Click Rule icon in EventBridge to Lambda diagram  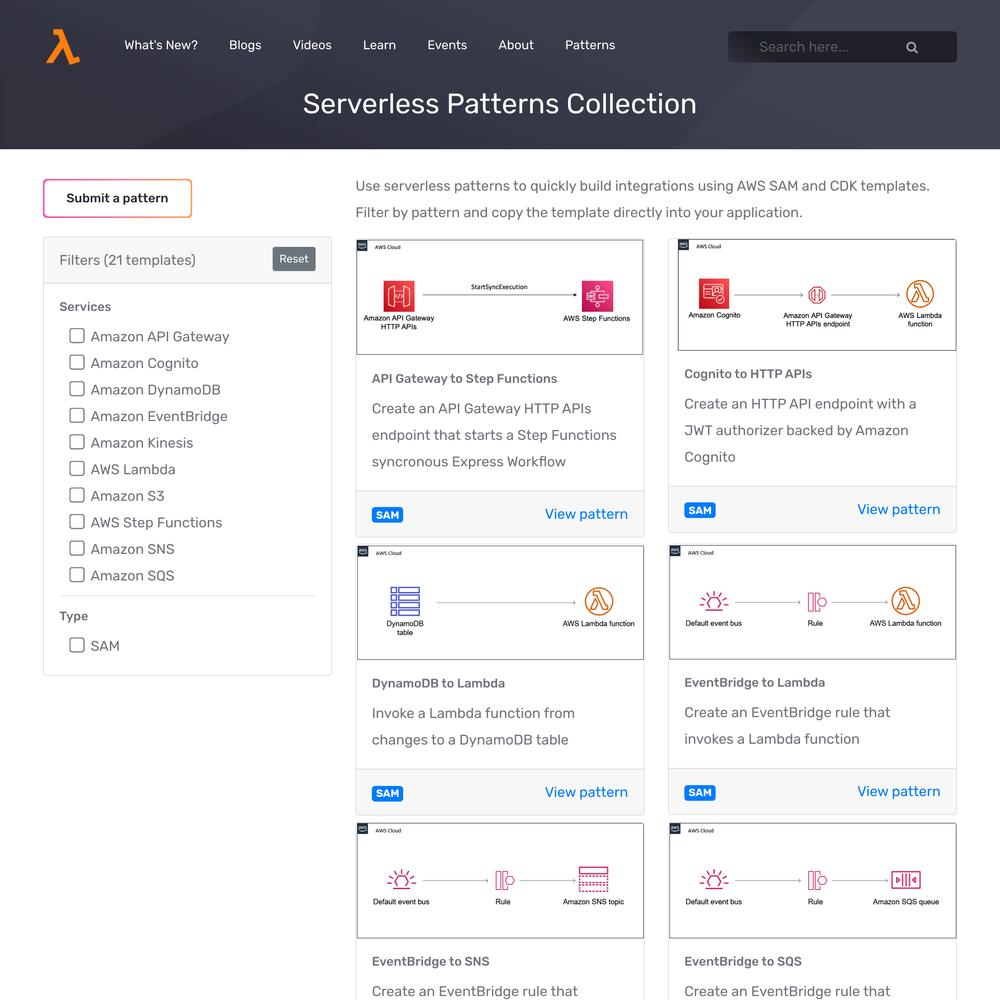click(x=816, y=601)
